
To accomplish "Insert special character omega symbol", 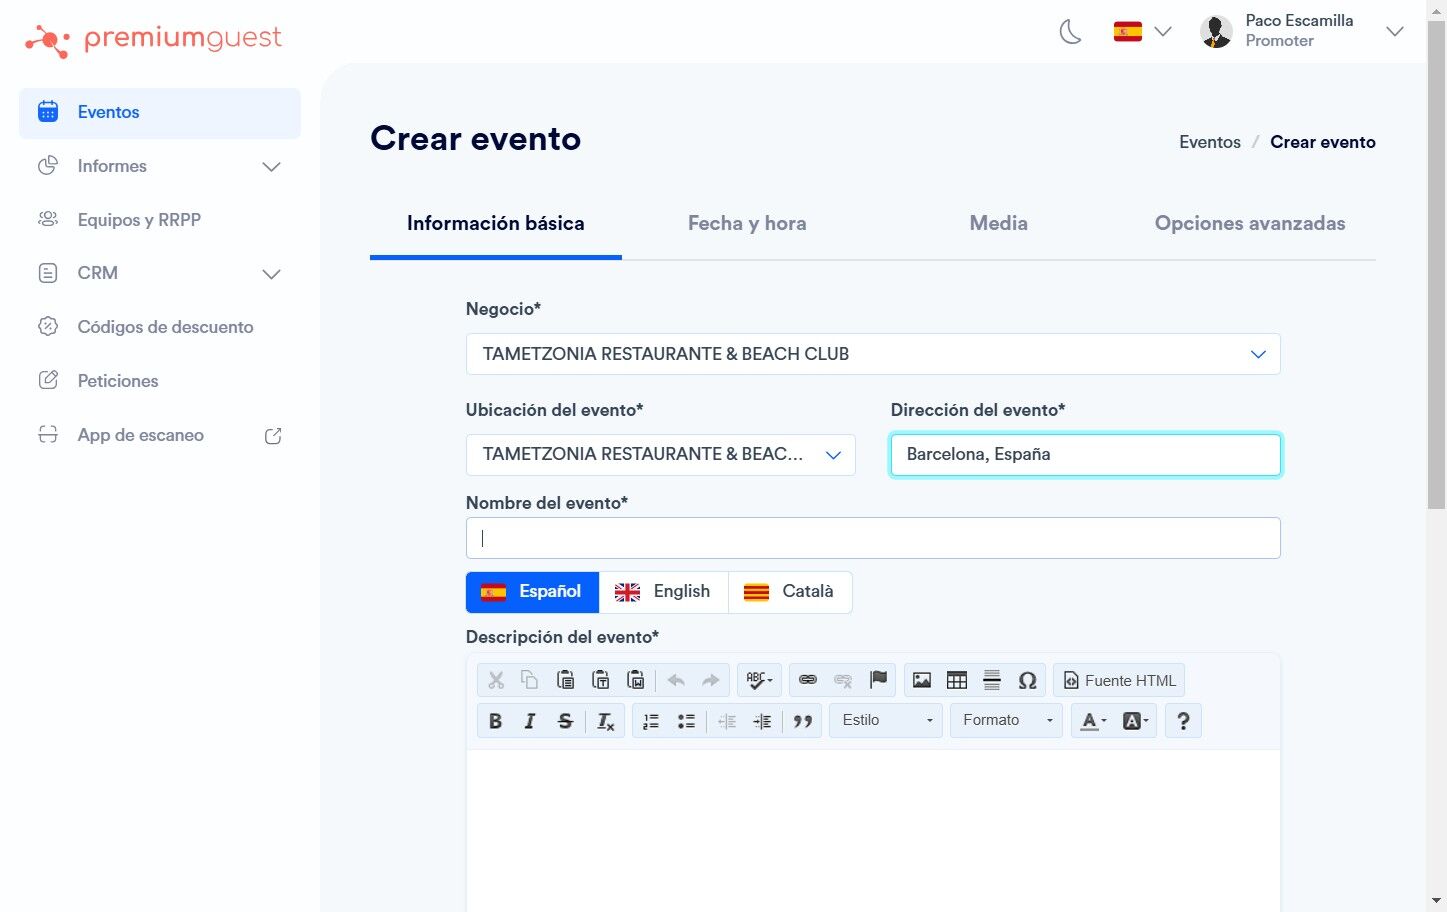I will [x=1027, y=680].
